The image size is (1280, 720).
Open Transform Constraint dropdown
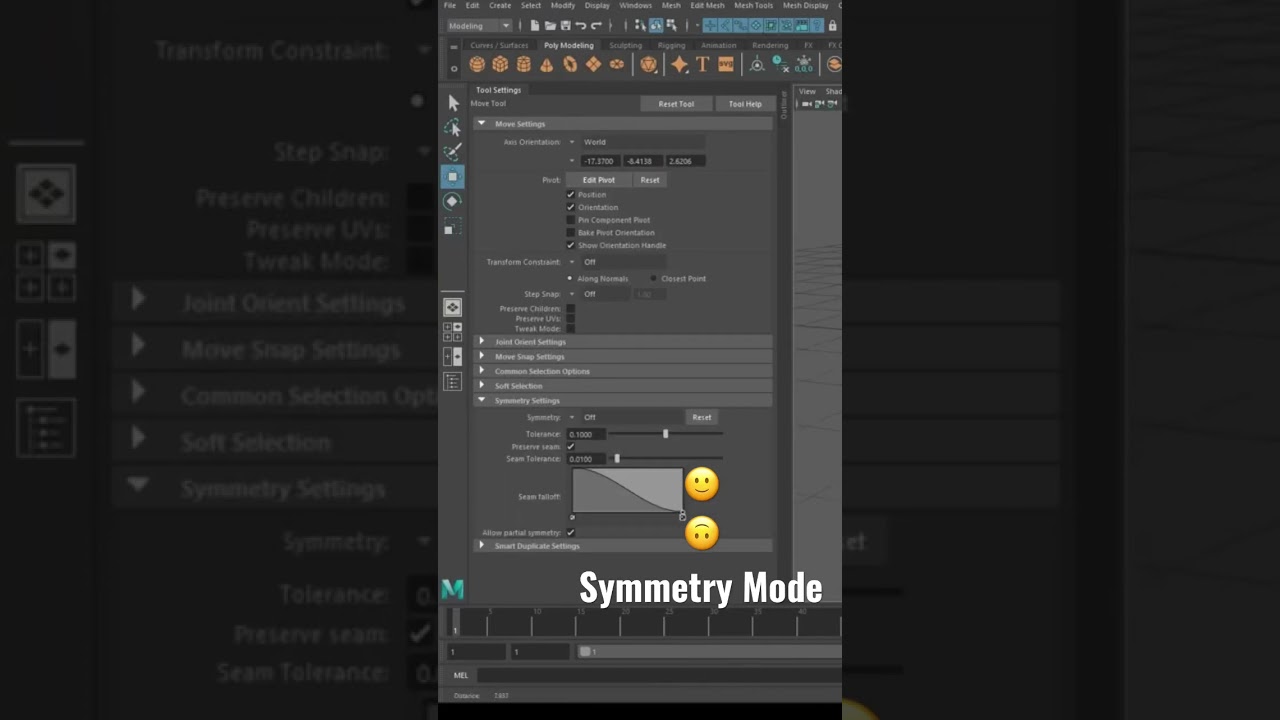point(616,262)
